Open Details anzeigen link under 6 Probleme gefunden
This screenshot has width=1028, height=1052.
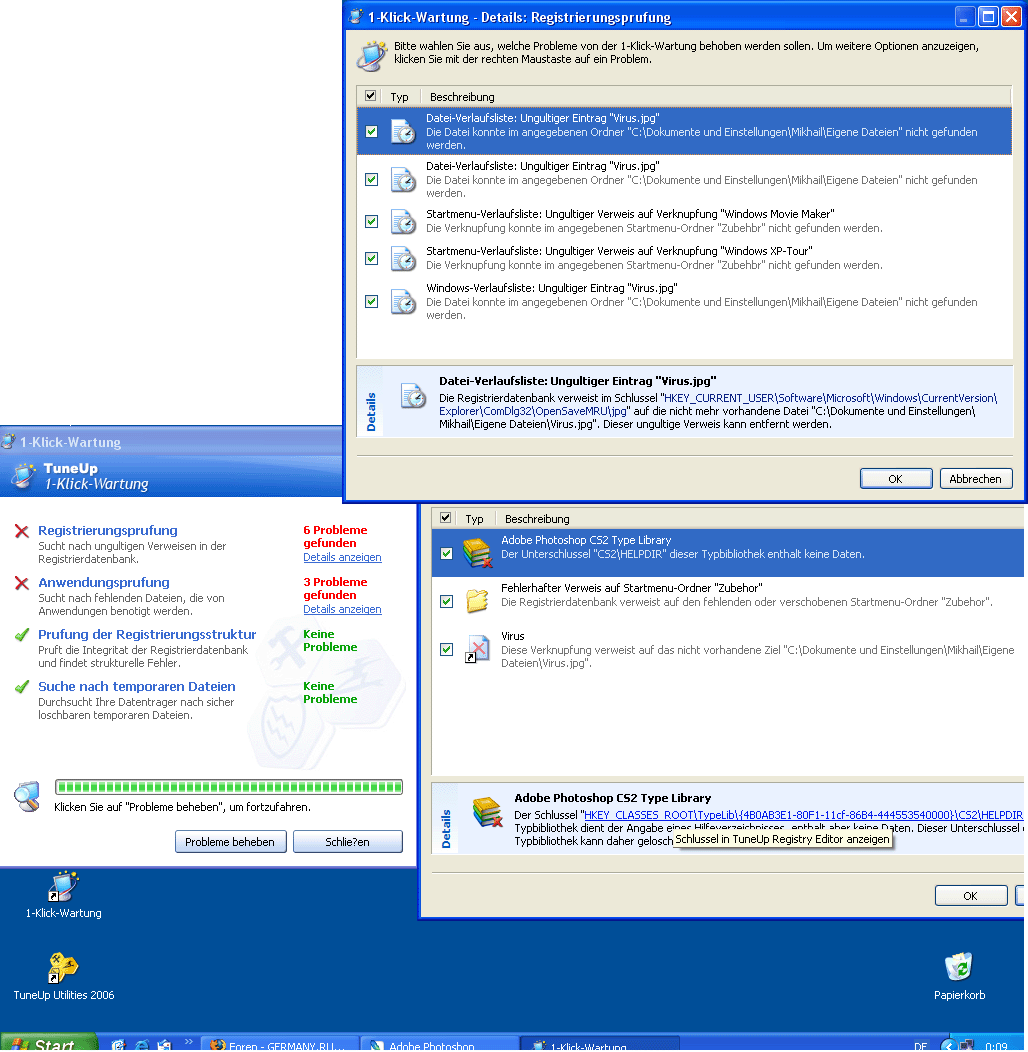click(x=342, y=557)
